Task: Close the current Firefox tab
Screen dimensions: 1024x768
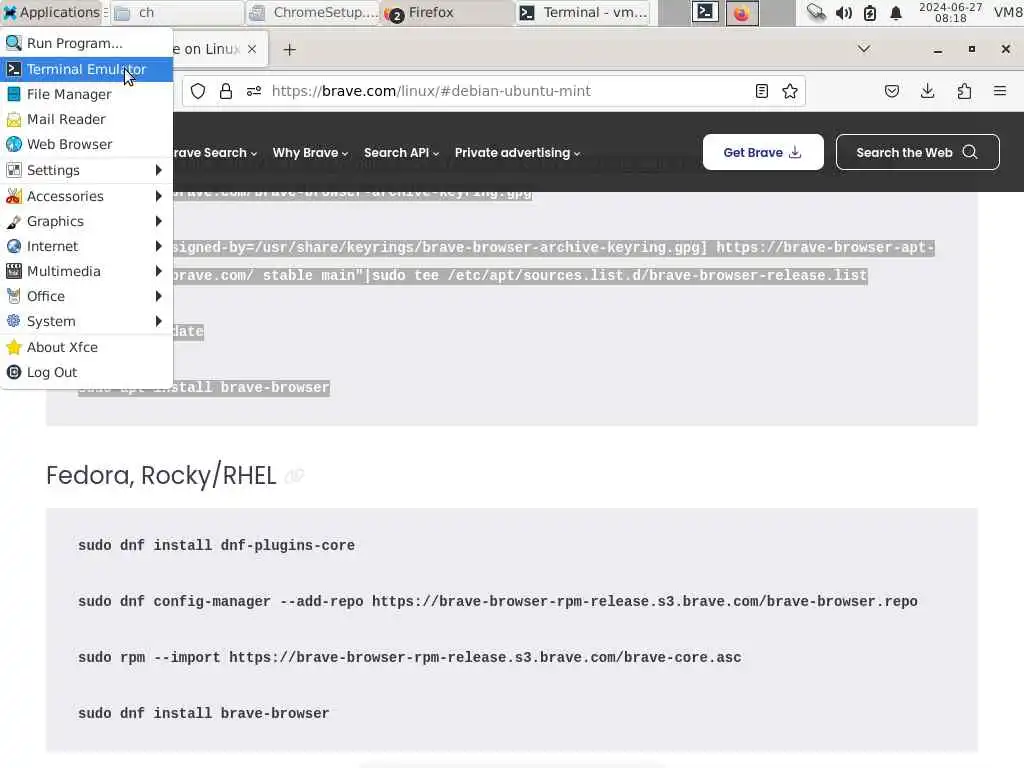Action: 252,49
